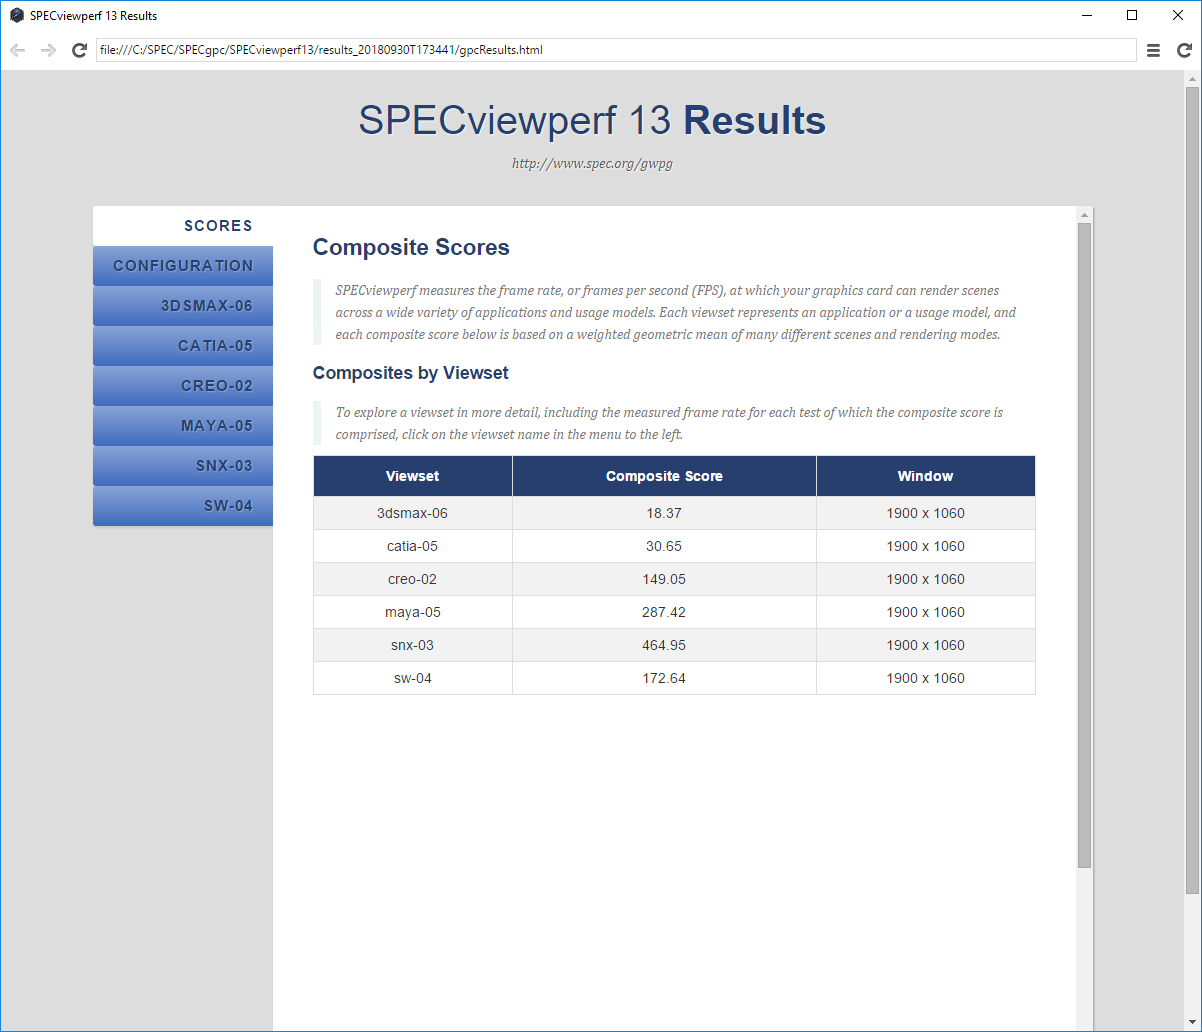
Task: Click the refresh icon beside hamburger menu
Action: (1183, 50)
